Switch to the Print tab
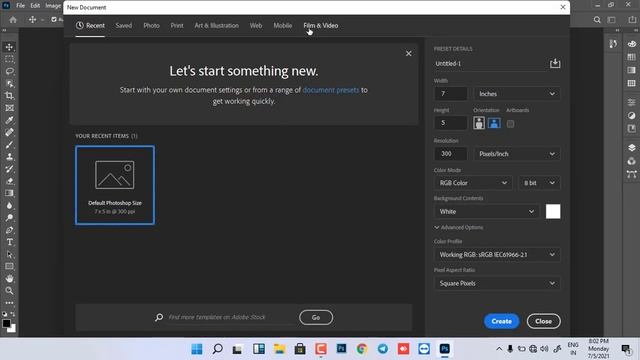 (177, 25)
